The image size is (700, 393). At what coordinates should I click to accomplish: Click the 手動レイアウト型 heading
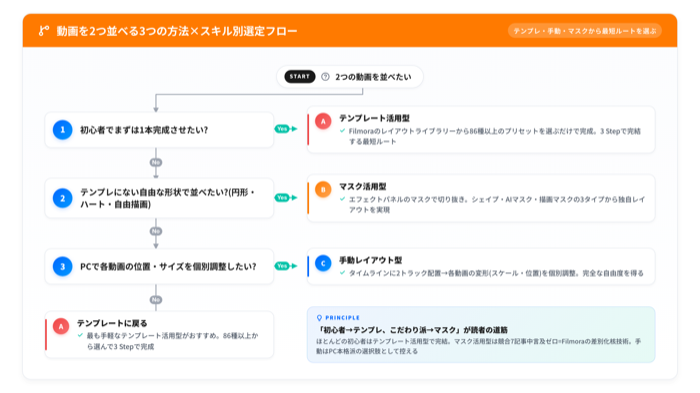[371, 260]
